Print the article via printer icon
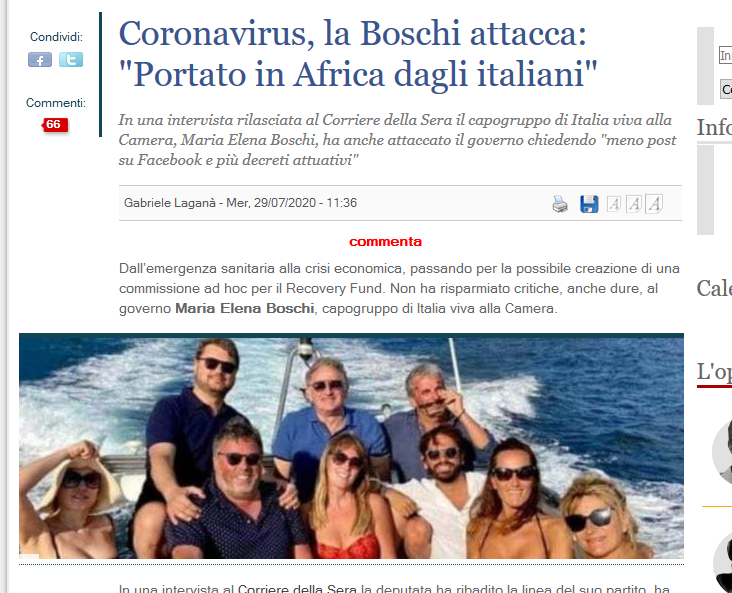 pos(560,204)
